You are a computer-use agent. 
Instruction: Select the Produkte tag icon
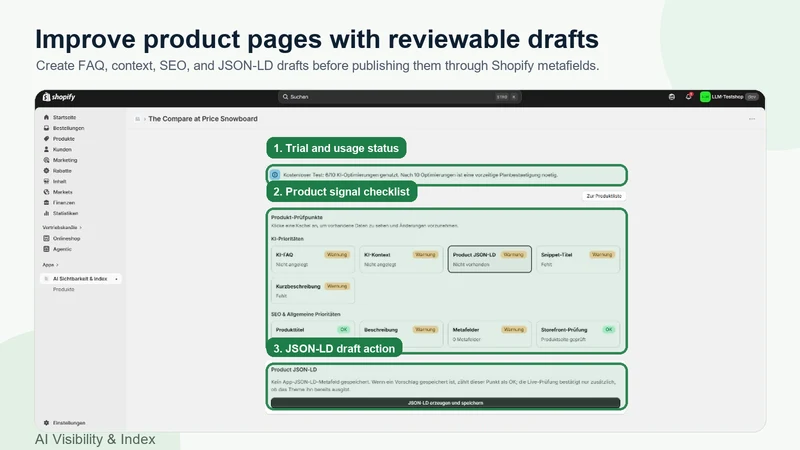(x=46, y=139)
